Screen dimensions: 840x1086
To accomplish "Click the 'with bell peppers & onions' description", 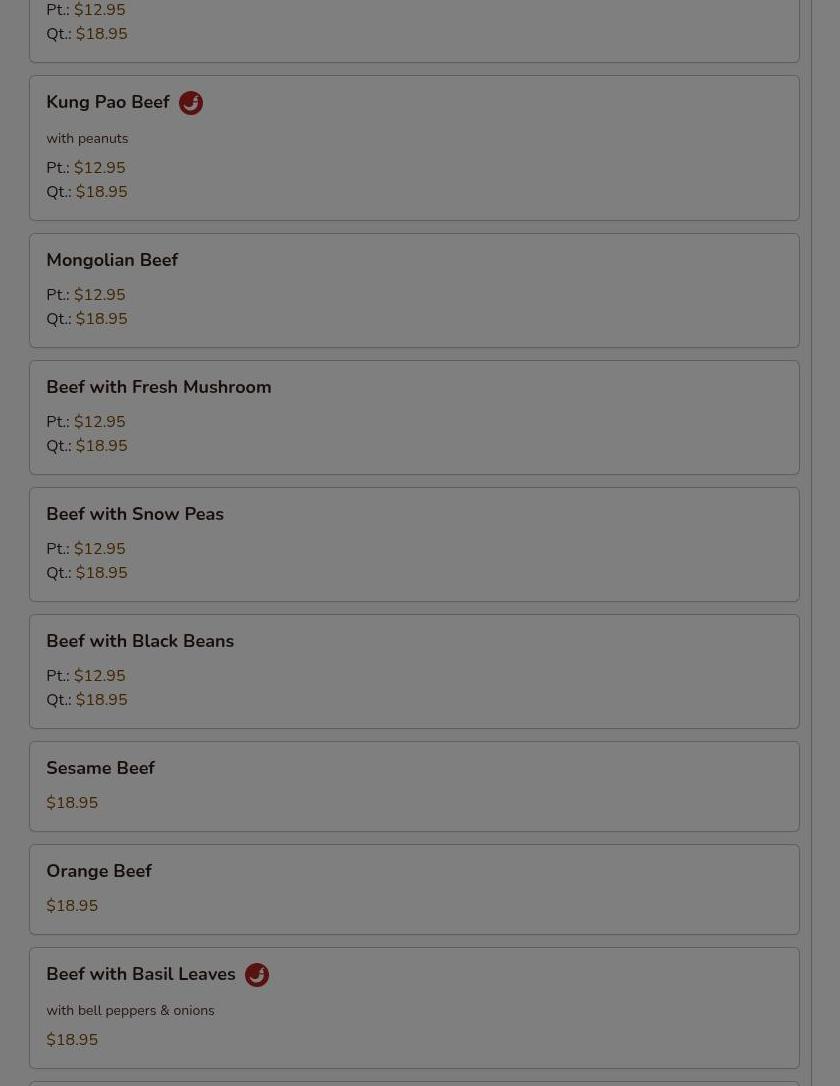I will (130, 1011).
